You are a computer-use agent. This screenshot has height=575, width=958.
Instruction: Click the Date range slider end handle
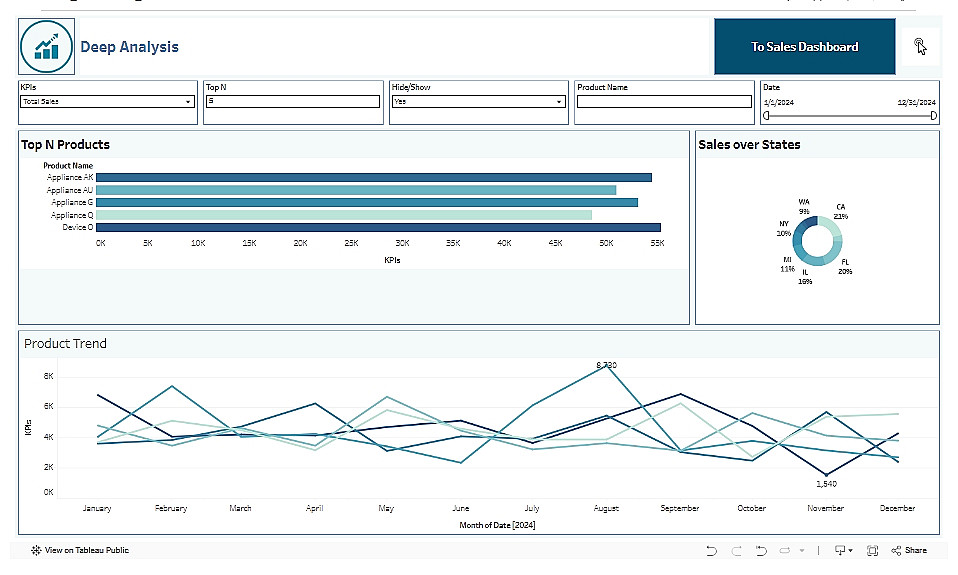(934, 115)
